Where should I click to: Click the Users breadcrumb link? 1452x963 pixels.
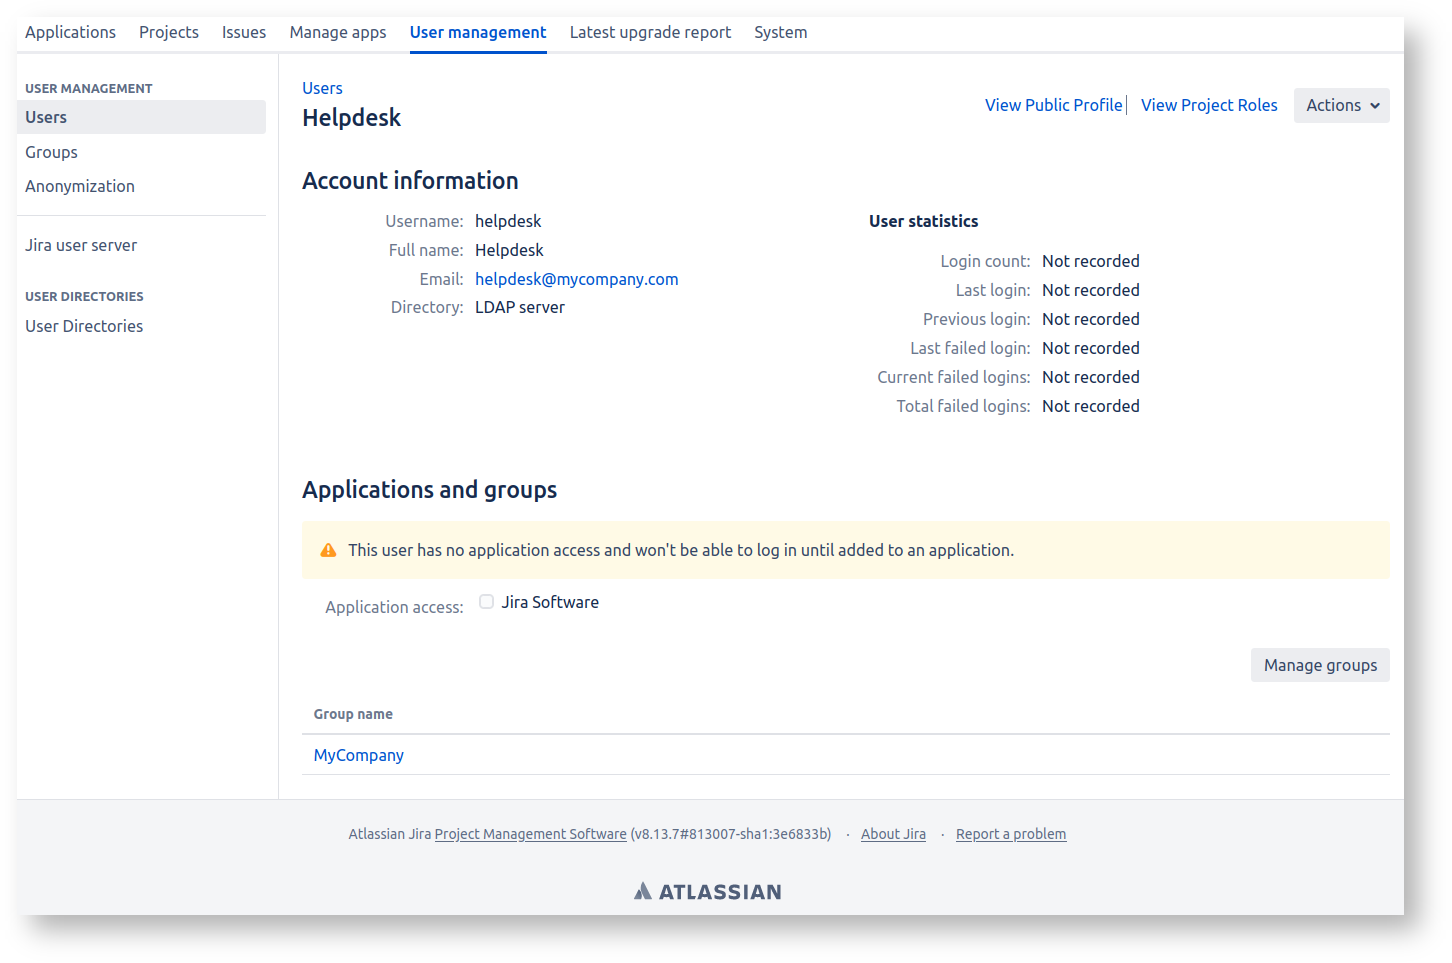point(322,88)
